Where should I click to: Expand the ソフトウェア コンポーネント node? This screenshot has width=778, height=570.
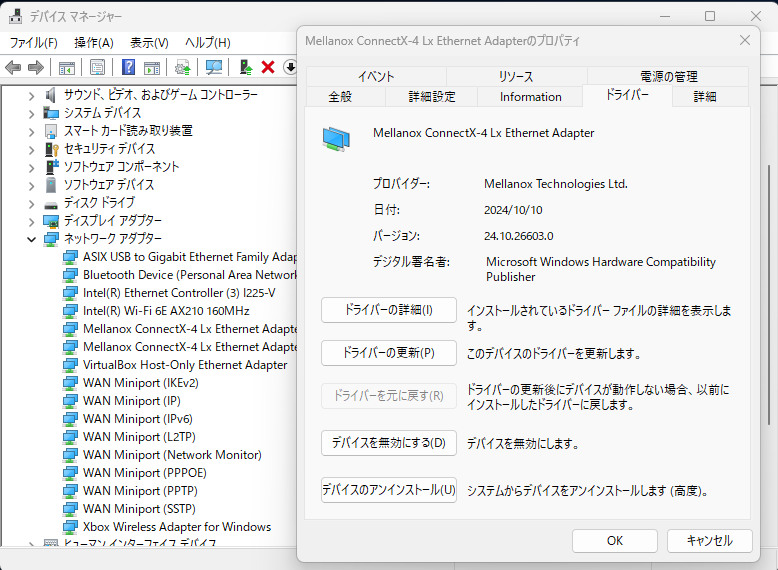click(x=31, y=168)
